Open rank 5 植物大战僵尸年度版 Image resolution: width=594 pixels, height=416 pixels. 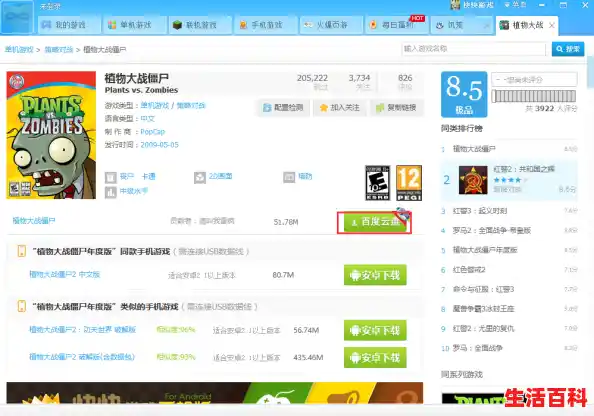tap(485, 250)
